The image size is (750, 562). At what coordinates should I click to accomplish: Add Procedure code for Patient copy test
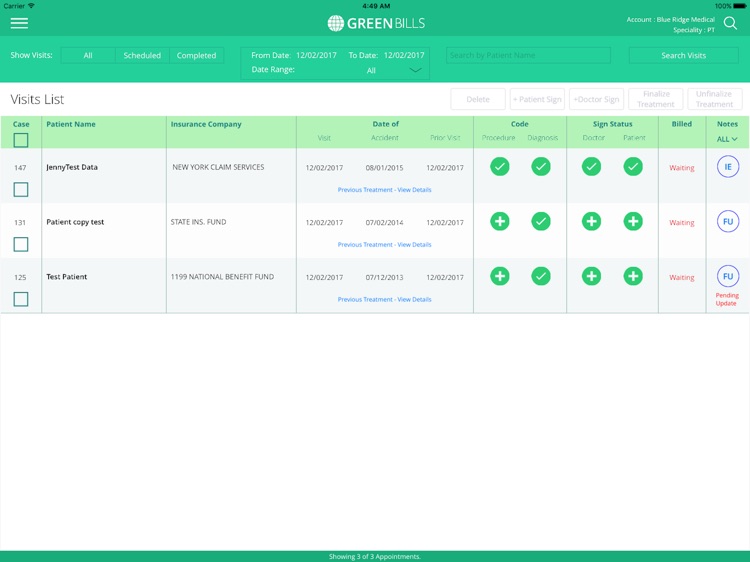point(499,221)
